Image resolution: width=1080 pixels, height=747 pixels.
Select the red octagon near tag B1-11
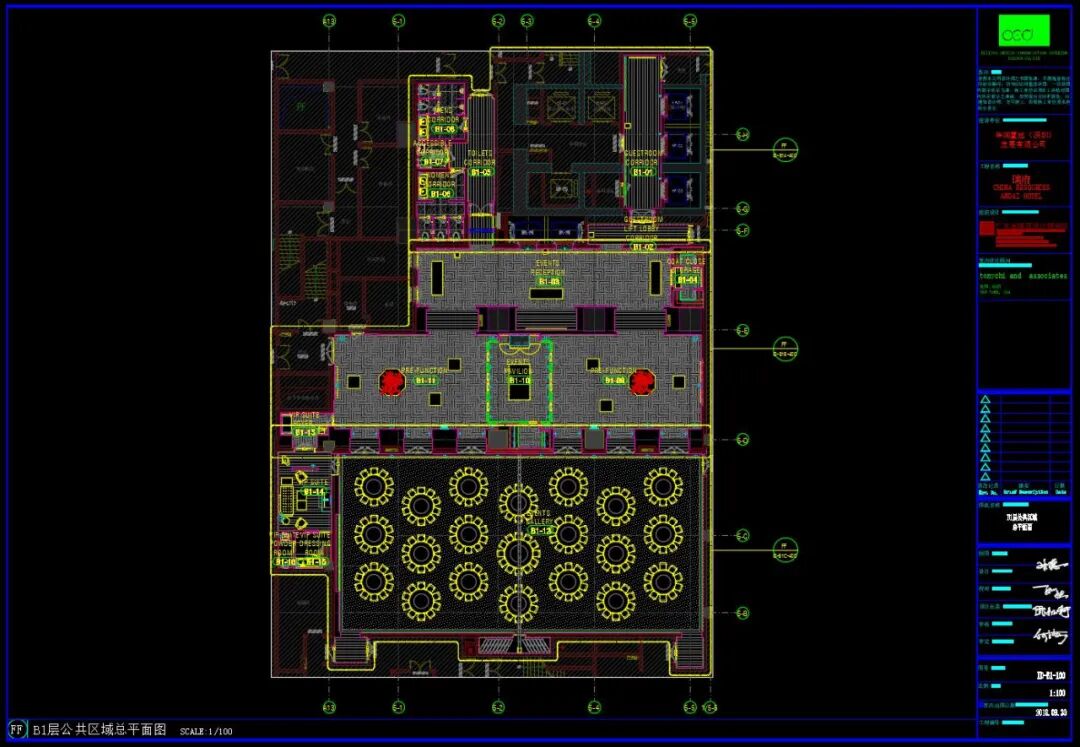[391, 382]
